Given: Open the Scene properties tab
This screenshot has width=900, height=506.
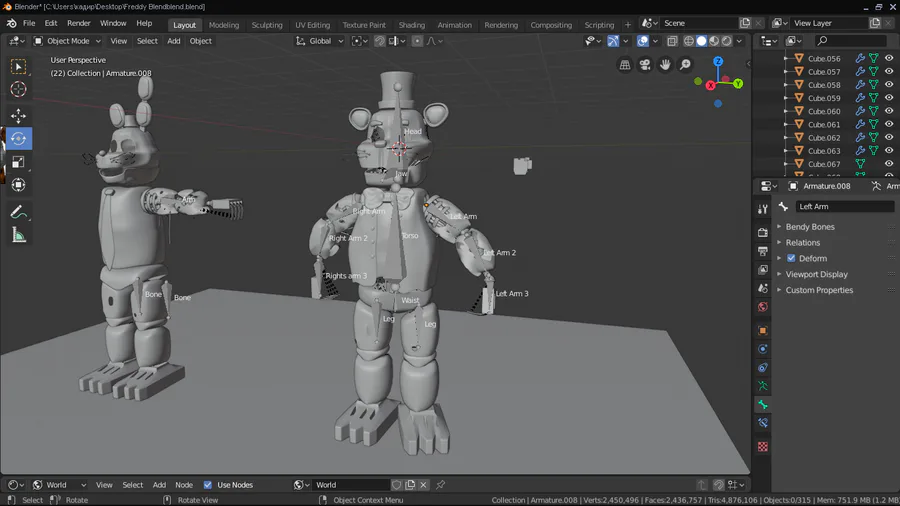Looking at the screenshot, I should pos(763,288).
